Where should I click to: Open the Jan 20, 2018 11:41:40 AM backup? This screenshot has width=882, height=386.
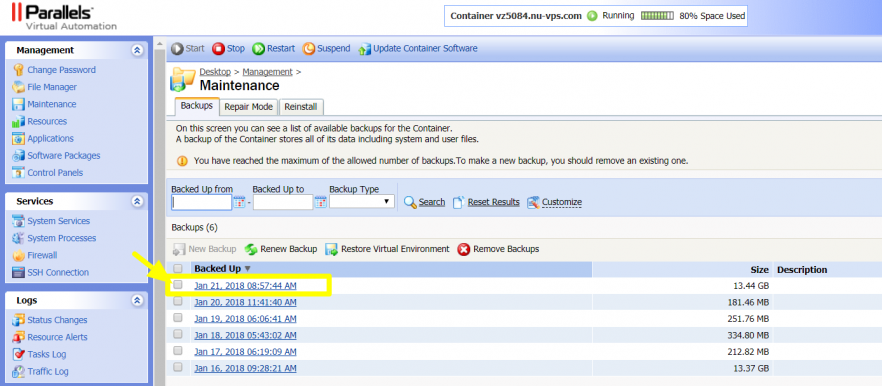coord(245,302)
